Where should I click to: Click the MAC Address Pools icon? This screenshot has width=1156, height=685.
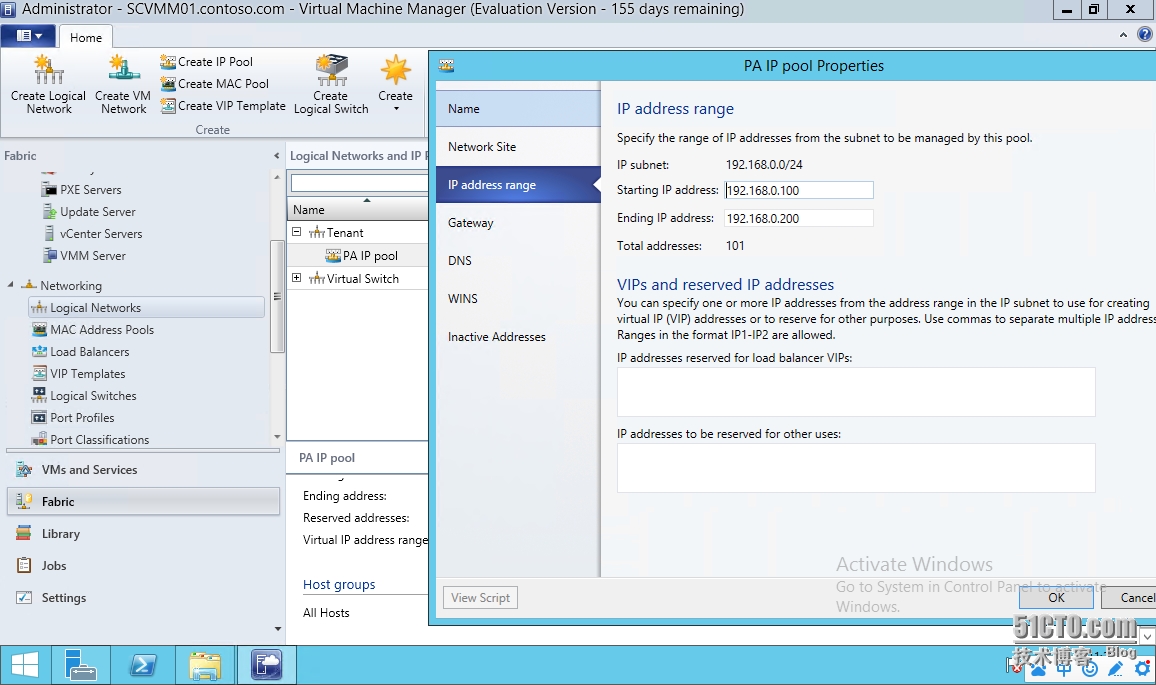pos(39,330)
